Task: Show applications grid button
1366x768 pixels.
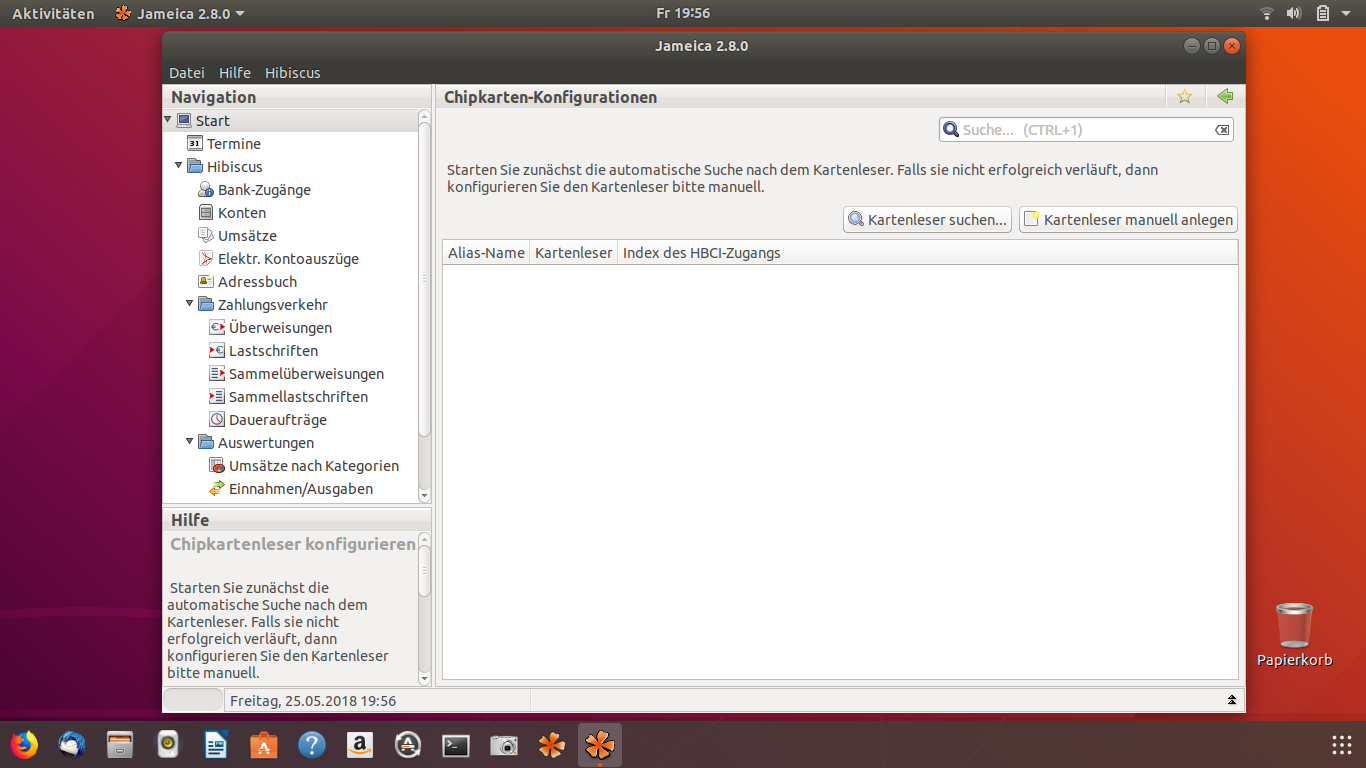Action: (1342, 745)
